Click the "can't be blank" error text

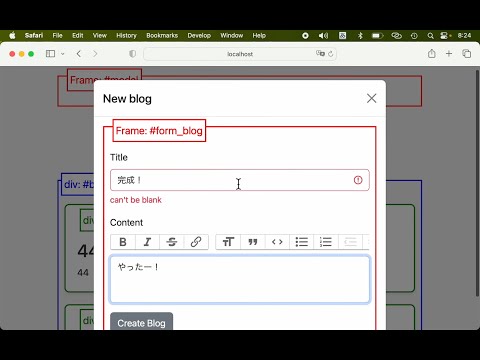click(136, 200)
